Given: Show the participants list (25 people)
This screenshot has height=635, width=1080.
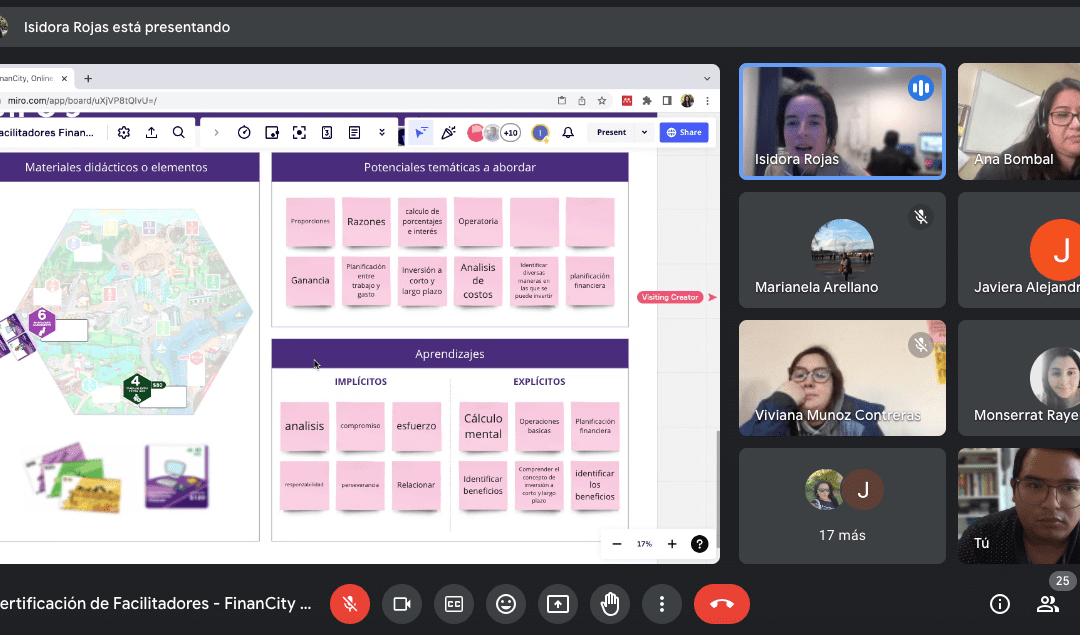Looking at the screenshot, I should pyautogui.click(x=1048, y=604).
